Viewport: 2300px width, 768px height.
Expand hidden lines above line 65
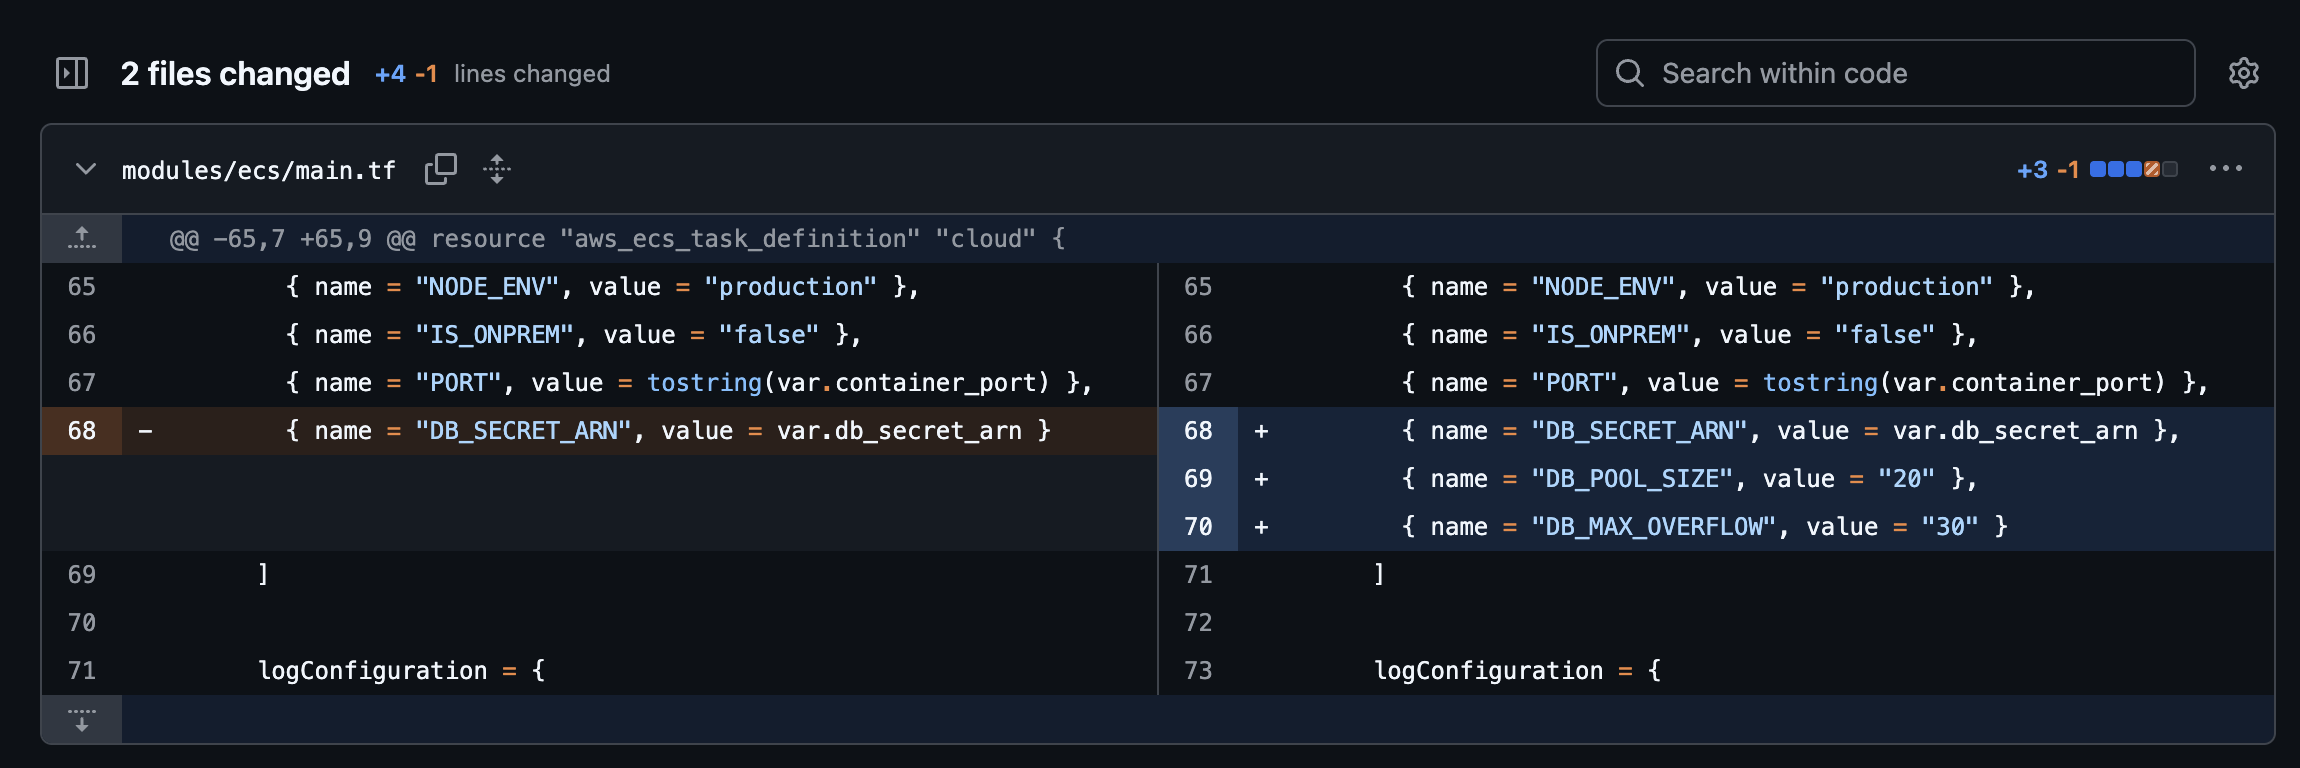82,238
